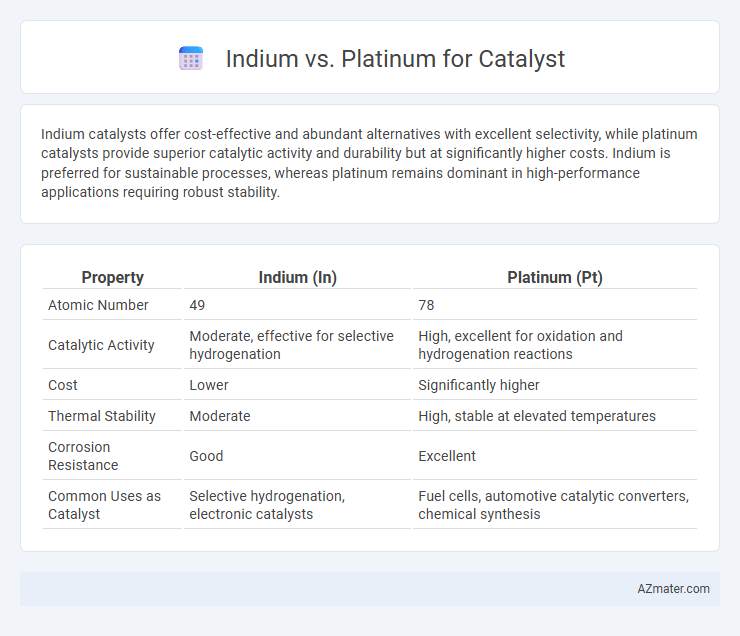Click the 'Indium vs. Platinum for Catalyst' title
This screenshot has width=740, height=636.
[x=395, y=59]
